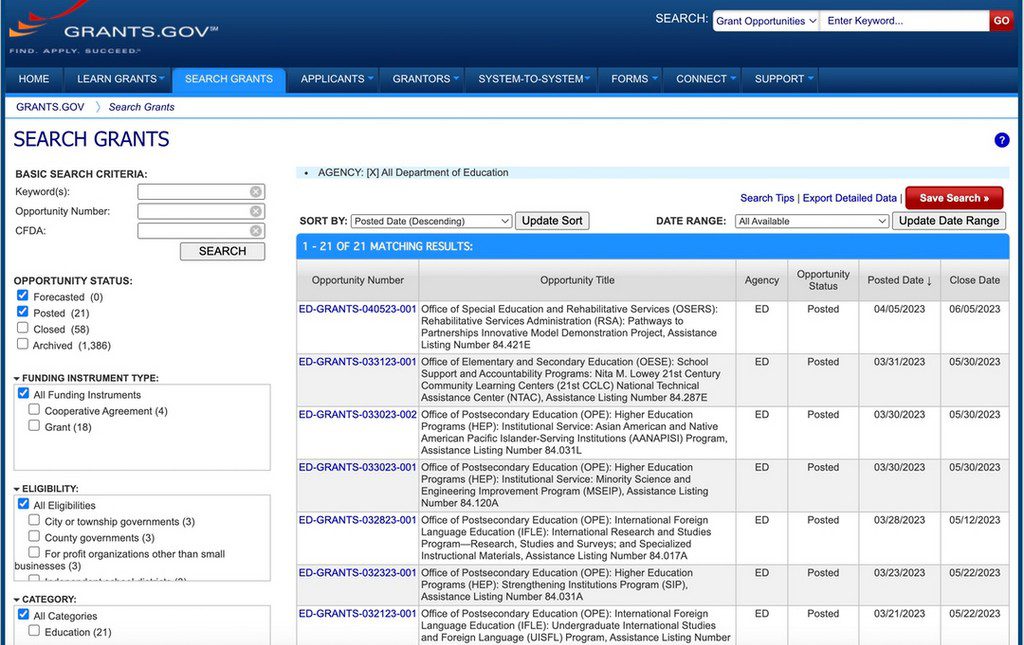Screen dimensions: 1024x645
Task: Open opportunity ED-GRANTS-032823-001
Action: [x=357, y=520]
